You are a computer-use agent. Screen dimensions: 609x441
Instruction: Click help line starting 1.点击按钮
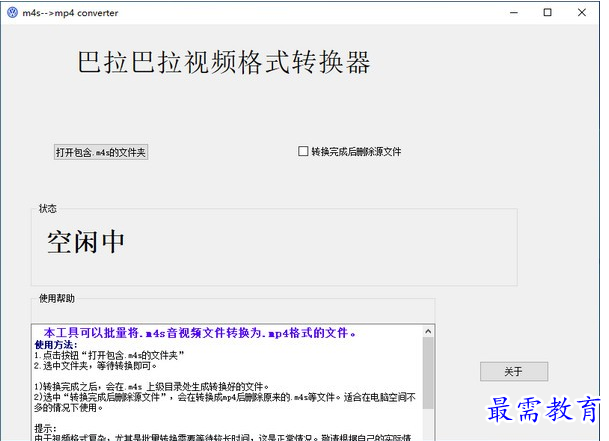point(109,355)
